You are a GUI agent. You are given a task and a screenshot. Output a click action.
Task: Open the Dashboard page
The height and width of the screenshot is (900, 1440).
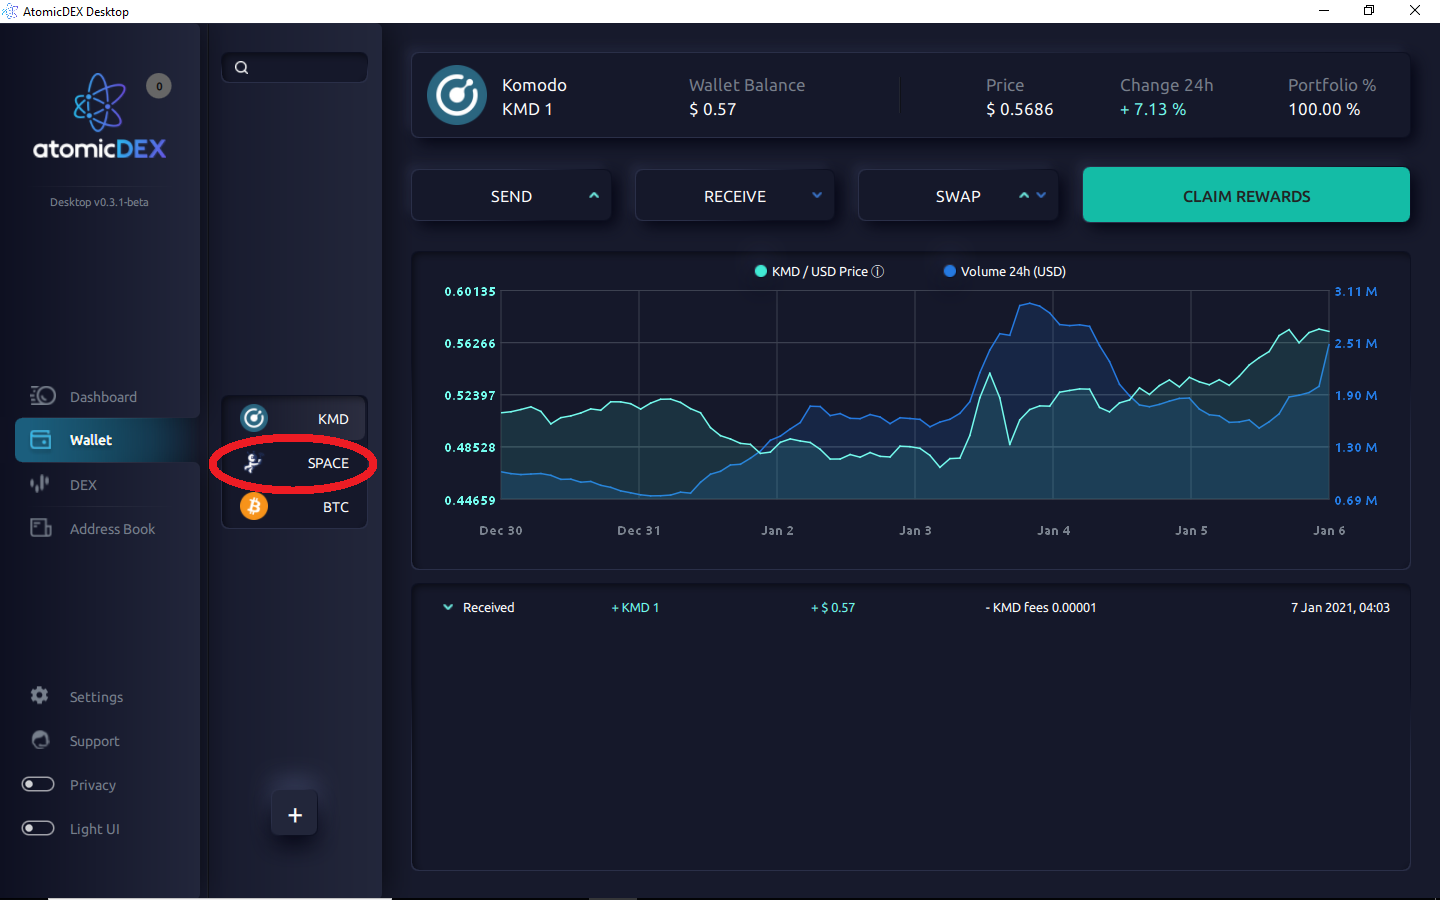coord(103,397)
